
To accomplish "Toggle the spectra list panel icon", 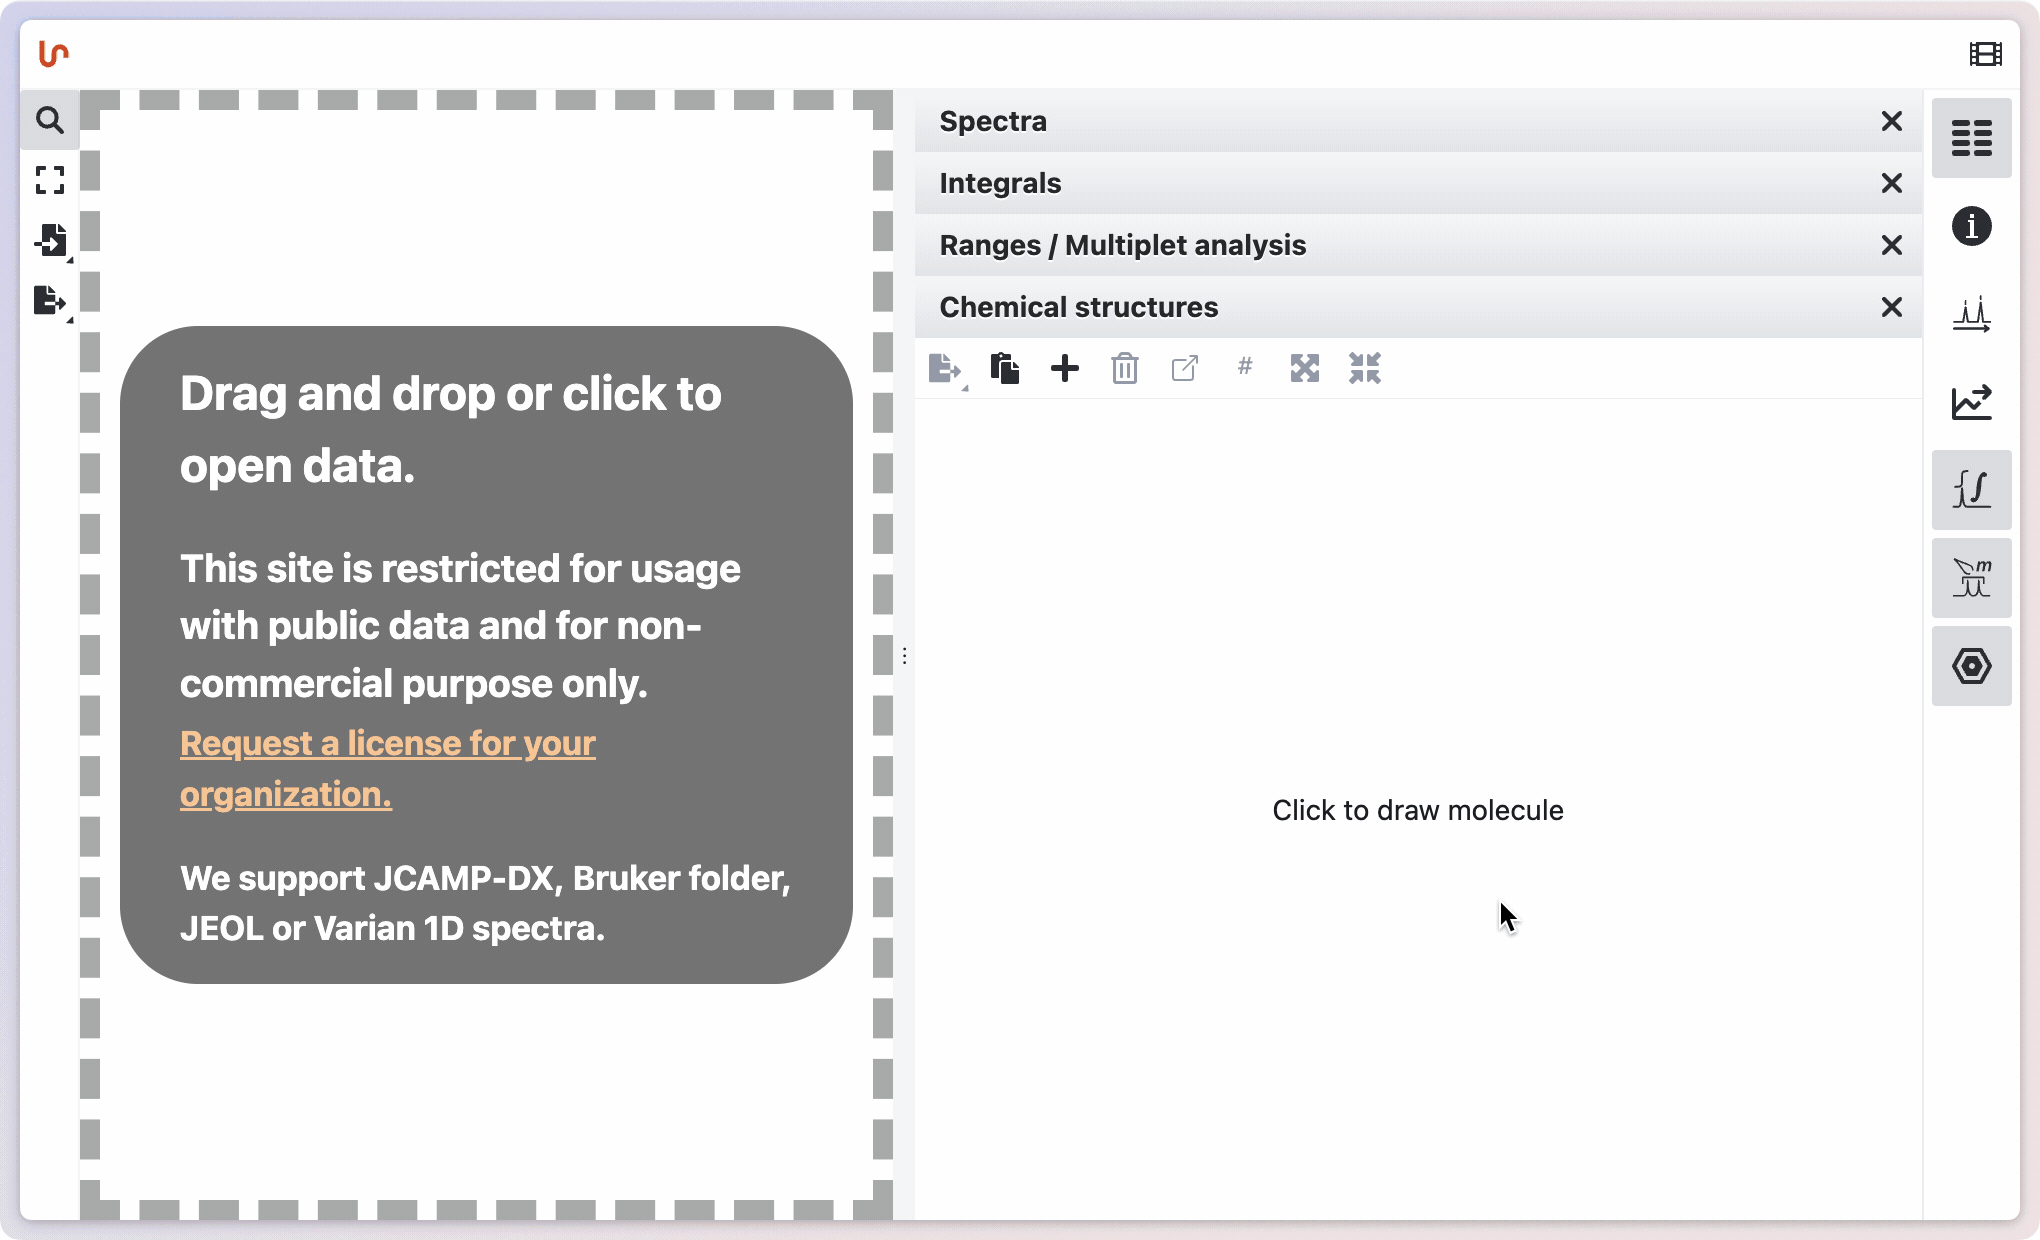I will pyautogui.click(x=1971, y=138).
